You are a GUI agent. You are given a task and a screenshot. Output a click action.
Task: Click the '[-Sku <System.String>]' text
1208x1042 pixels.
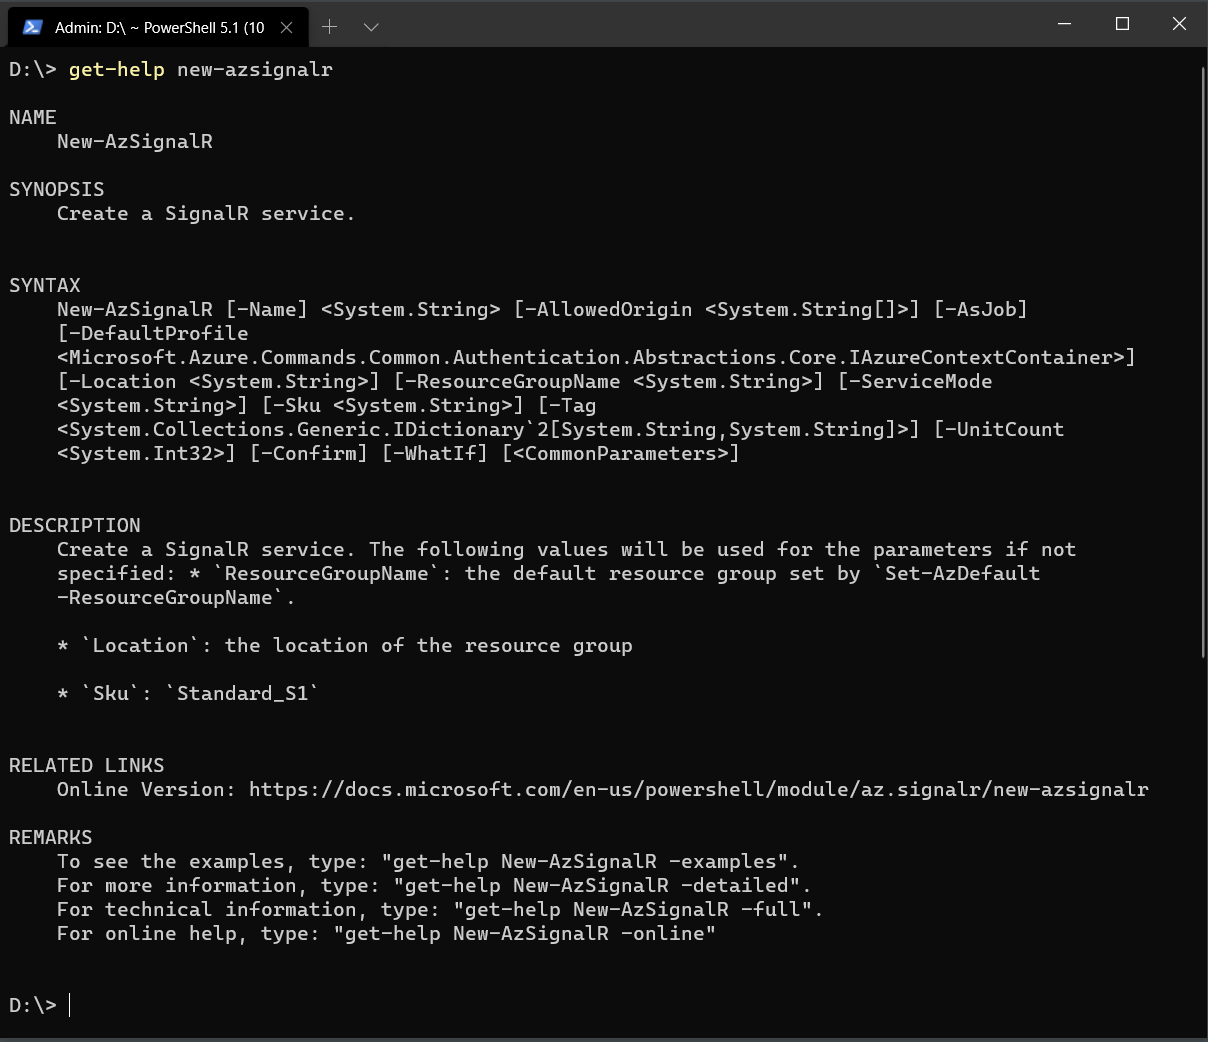393,405
